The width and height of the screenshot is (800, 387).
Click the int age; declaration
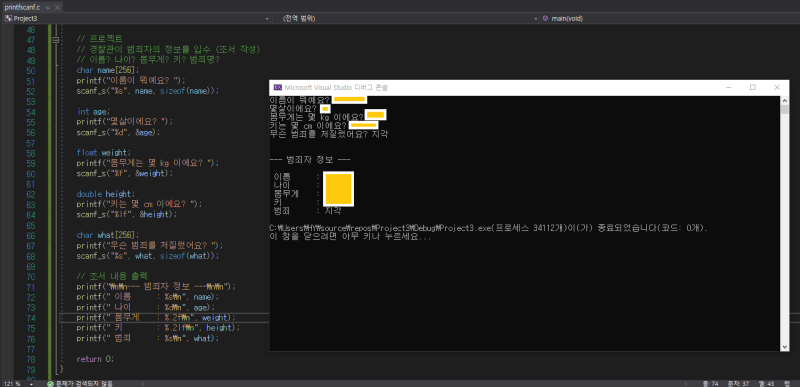[x=93, y=112]
